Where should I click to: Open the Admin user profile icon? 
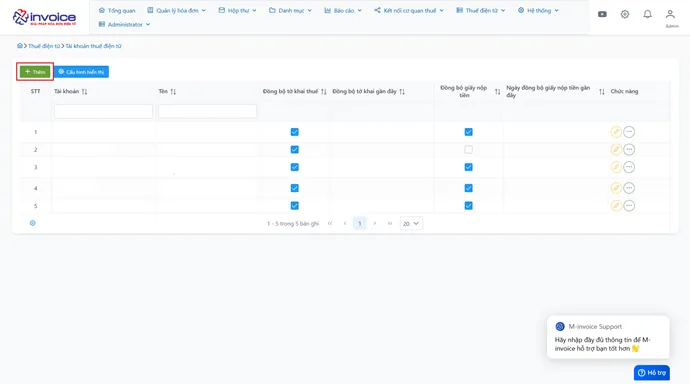click(670, 14)
